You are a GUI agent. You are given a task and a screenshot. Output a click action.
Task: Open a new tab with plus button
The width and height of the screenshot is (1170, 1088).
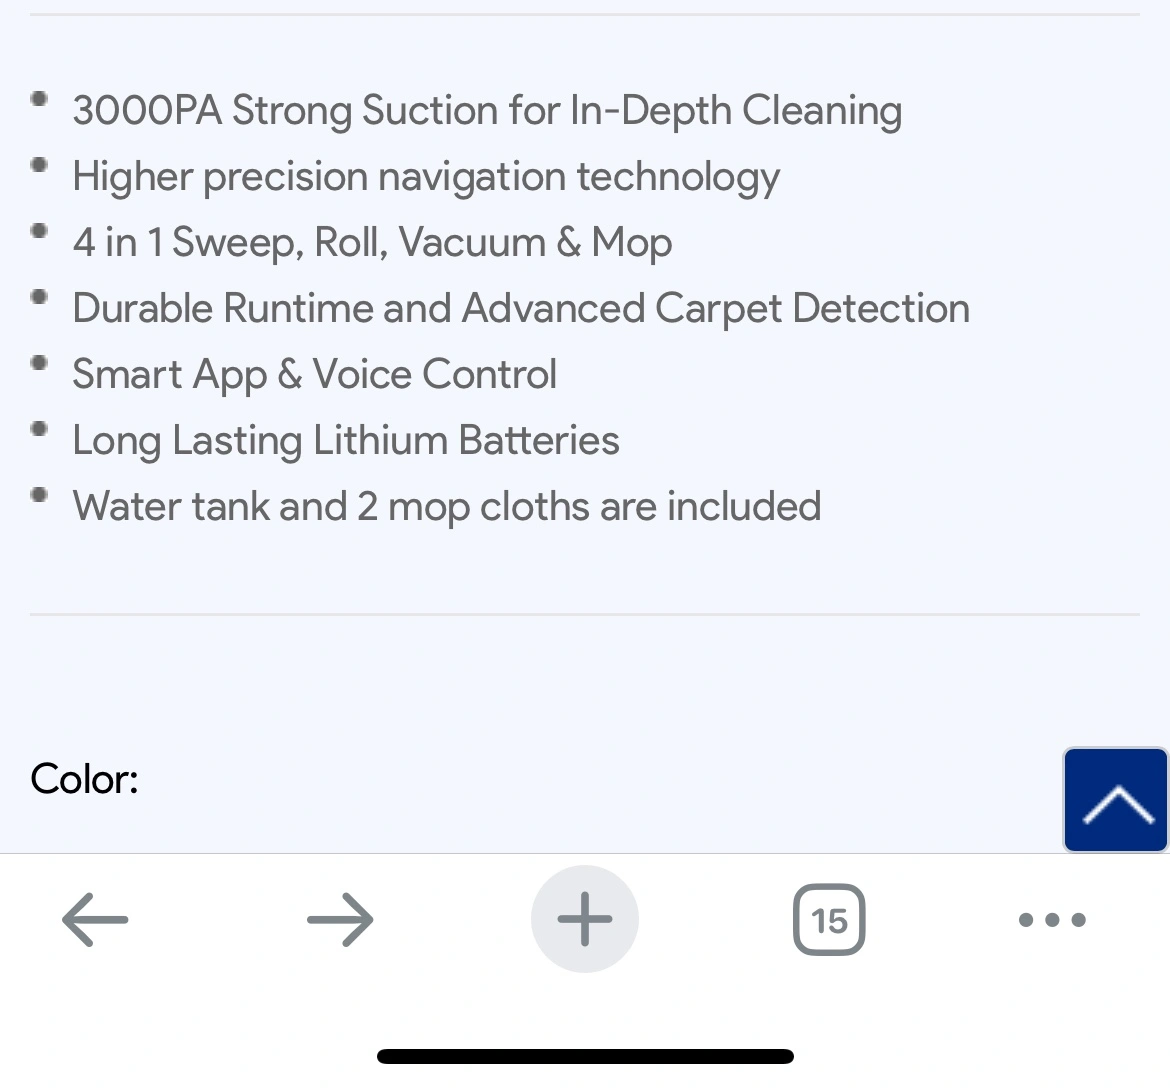coord(584,919)
